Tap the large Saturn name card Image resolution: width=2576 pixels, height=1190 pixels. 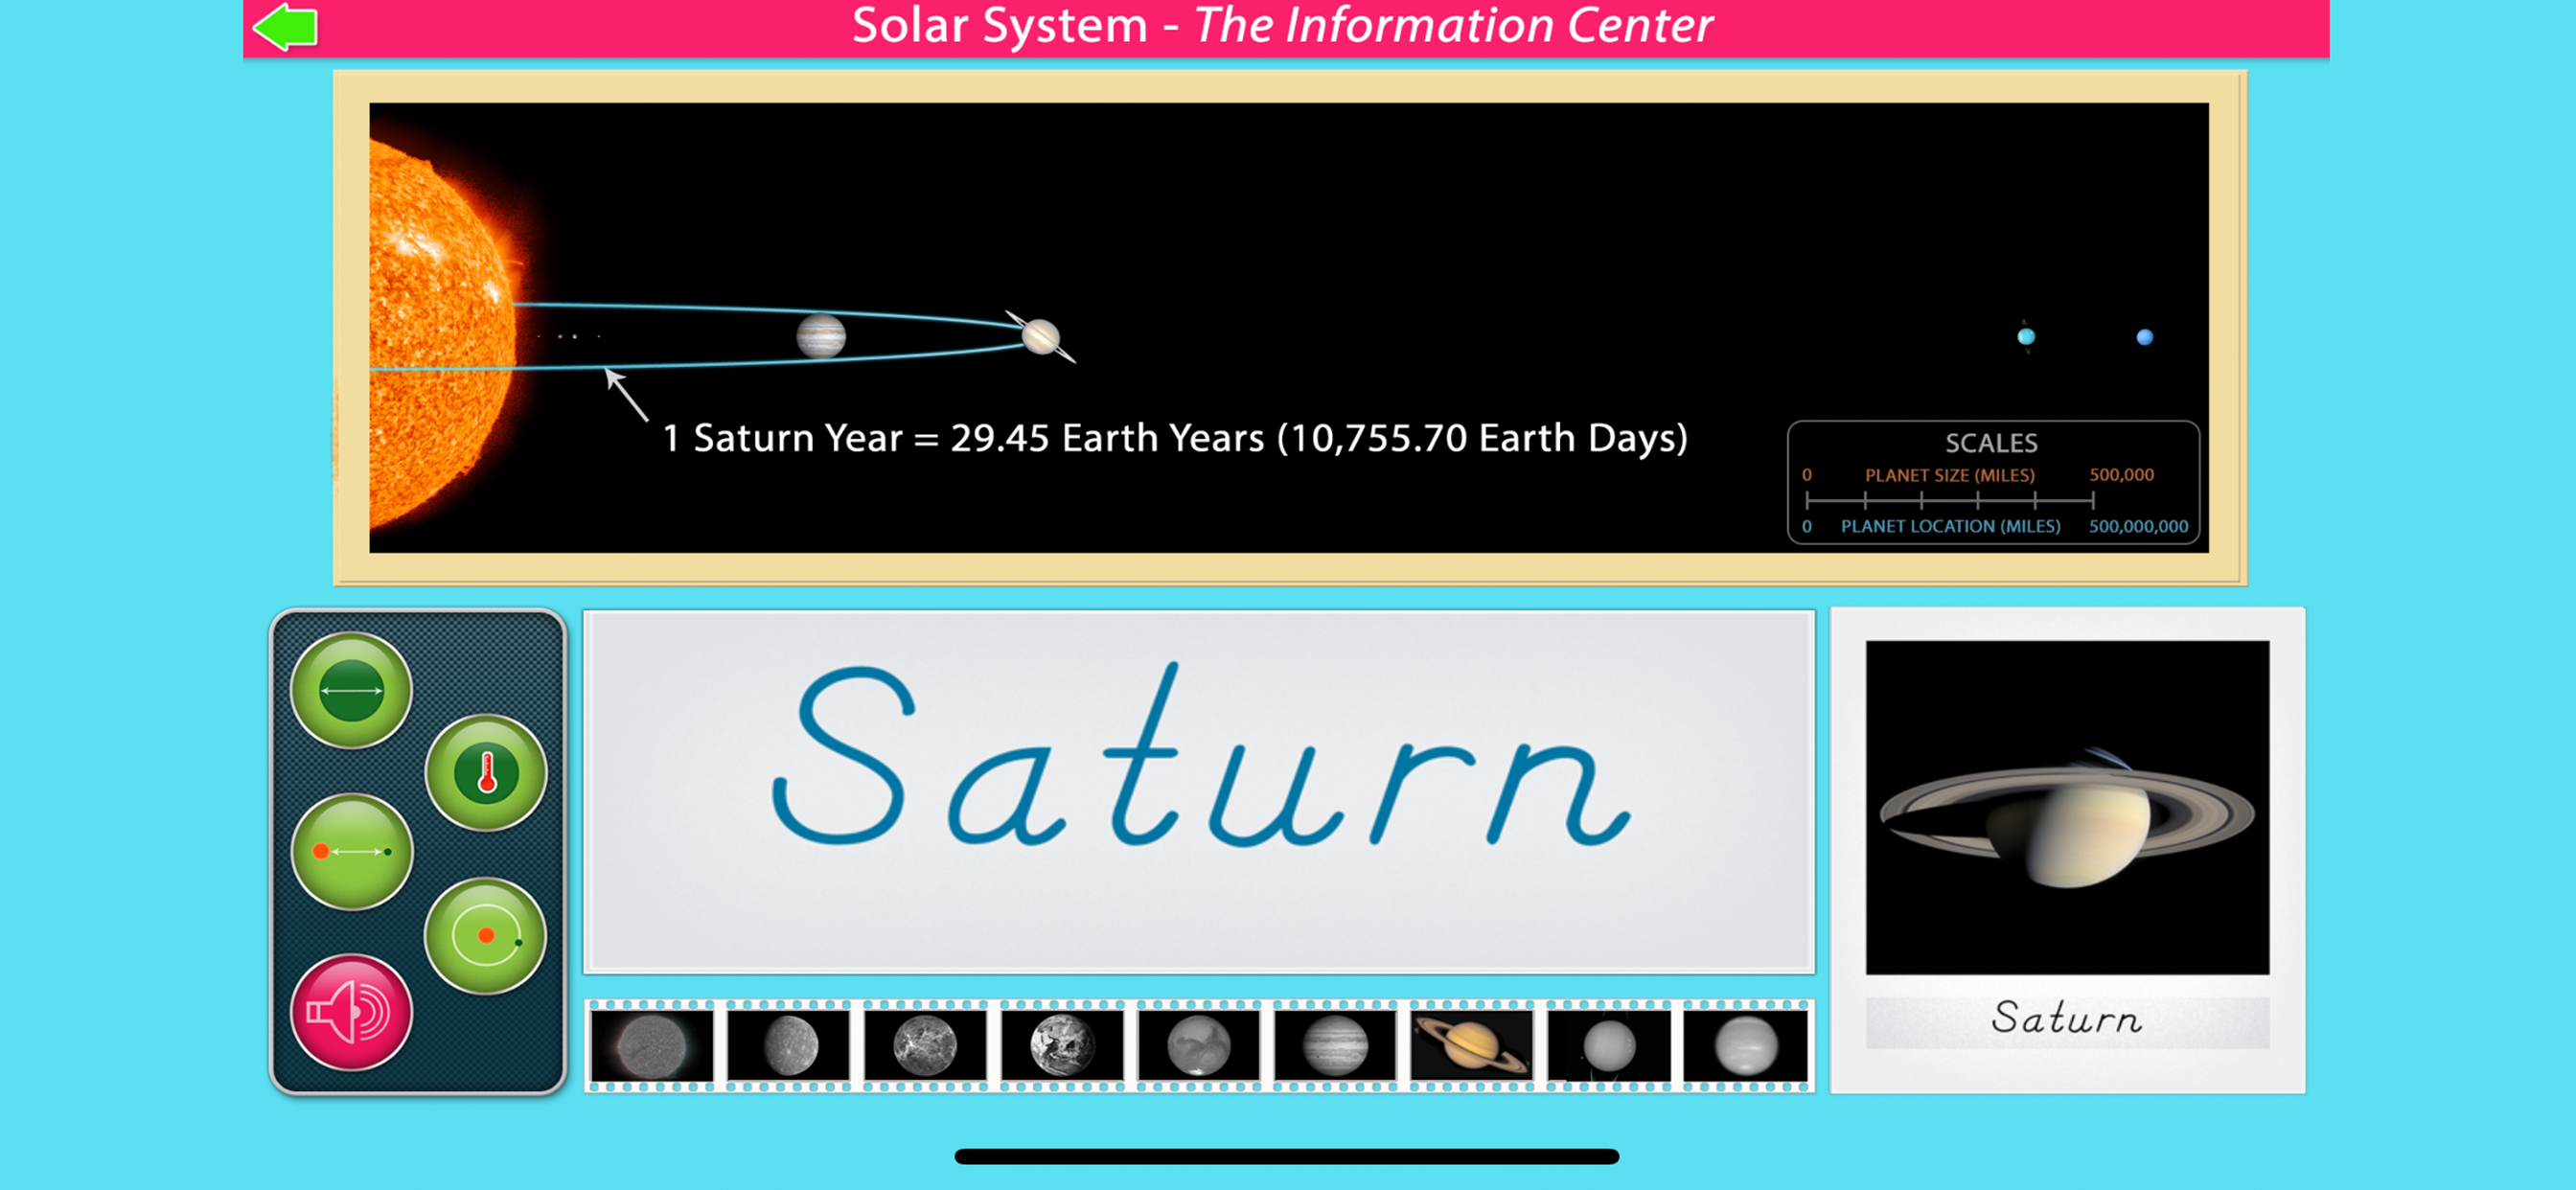(1198, 790)
